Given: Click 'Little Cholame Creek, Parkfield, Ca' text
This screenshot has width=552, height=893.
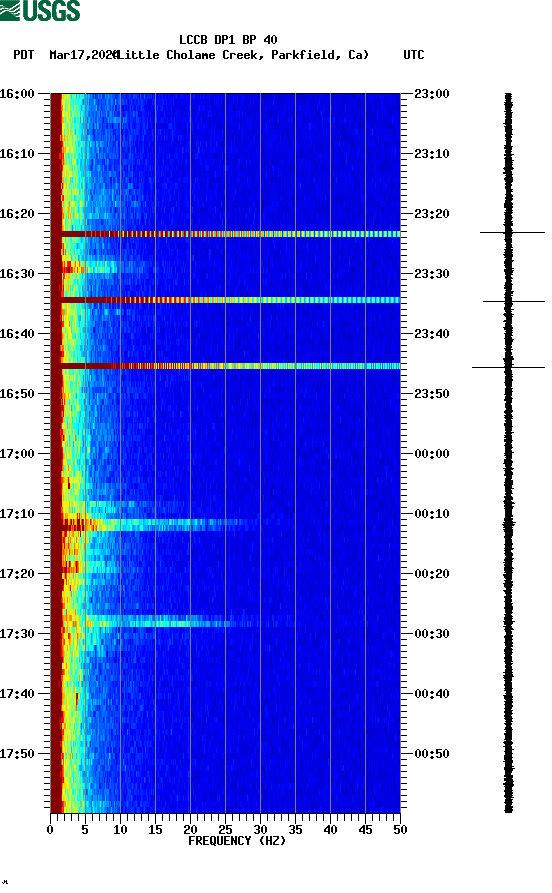Looking at the screenshot, I should pos(243,55).
